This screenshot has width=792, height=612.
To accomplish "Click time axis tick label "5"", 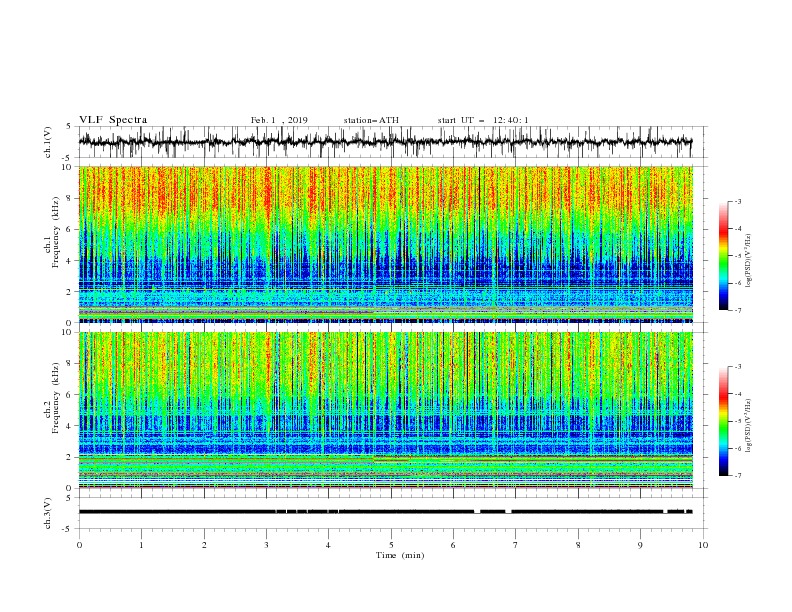I will click(391, 545).
